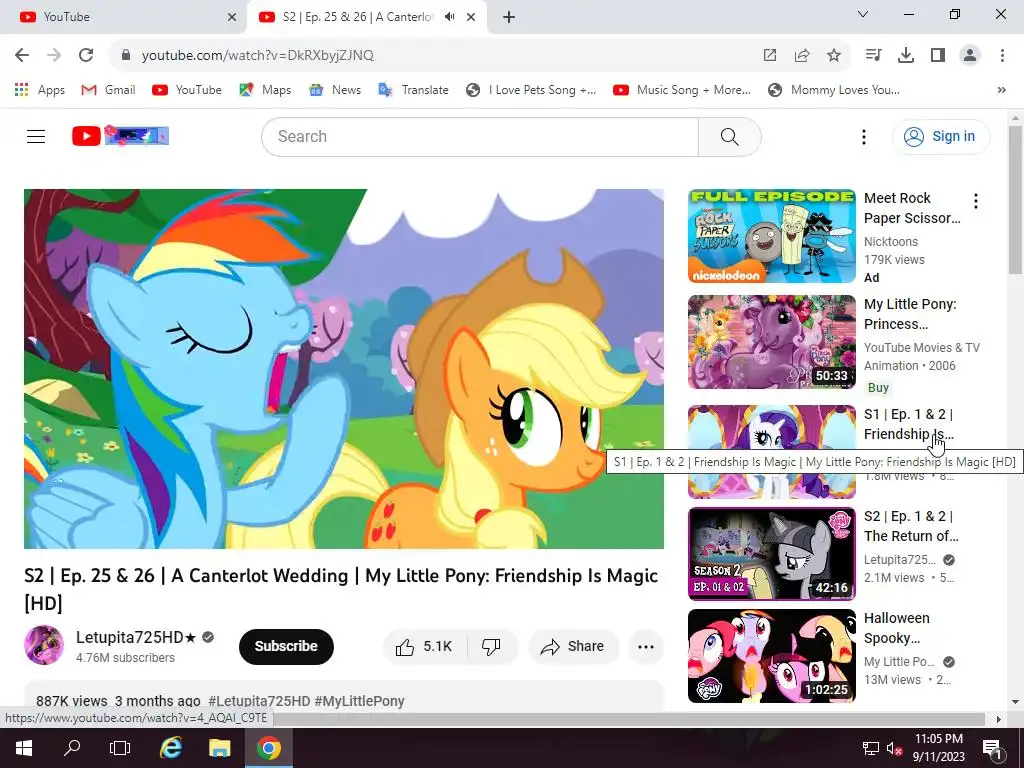Open media controls in Chrome toolbar
The height and width of the screenshot is (768, 1024).
tap(873, 56)
